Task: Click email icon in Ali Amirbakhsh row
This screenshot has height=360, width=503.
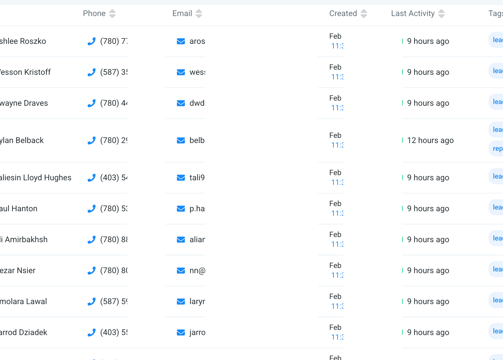Action: click(x=181, y=240)
